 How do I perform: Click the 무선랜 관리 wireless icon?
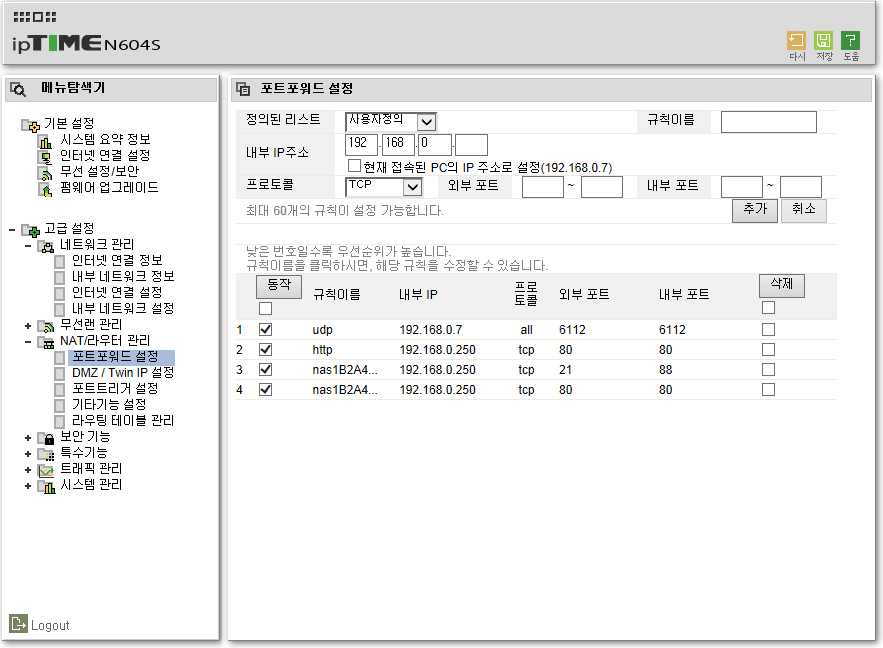coord(46,326)
